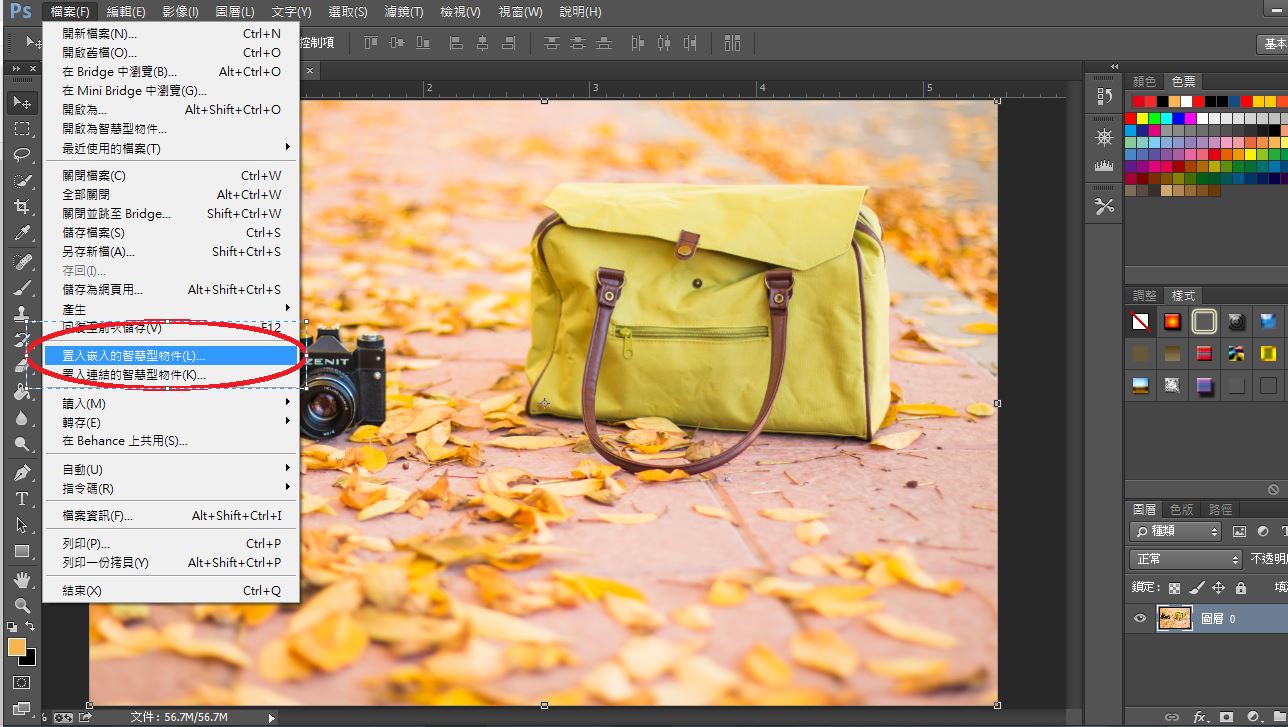This screenshot has width=1288, height=727.
Task: Select the Eyedropper tool
Action: pos(22,233)
